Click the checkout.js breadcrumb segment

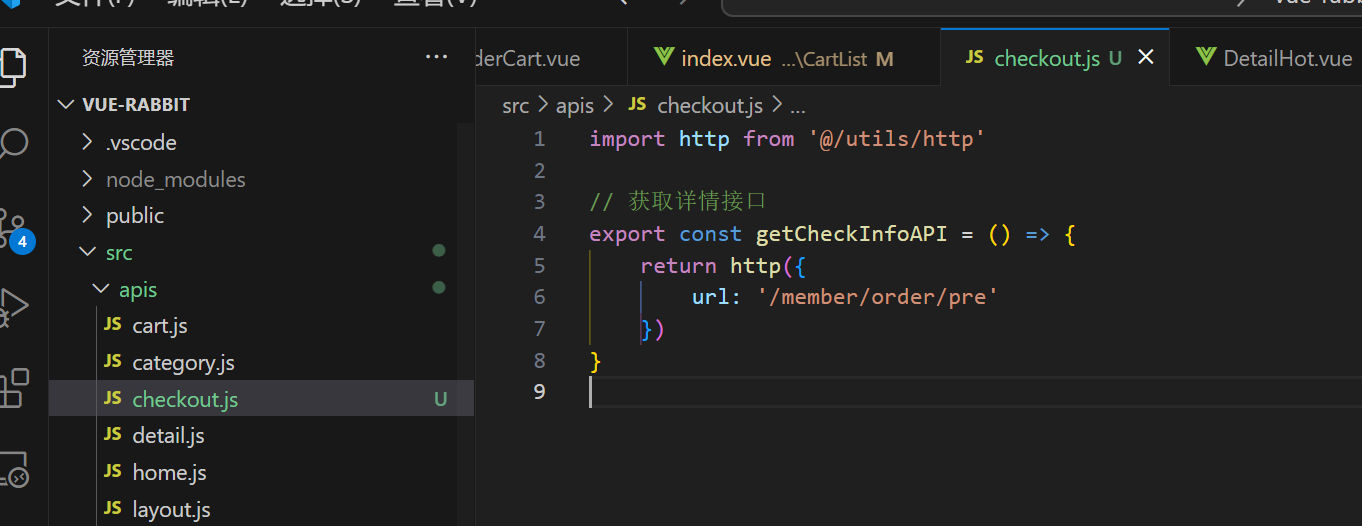coord(696,106)
